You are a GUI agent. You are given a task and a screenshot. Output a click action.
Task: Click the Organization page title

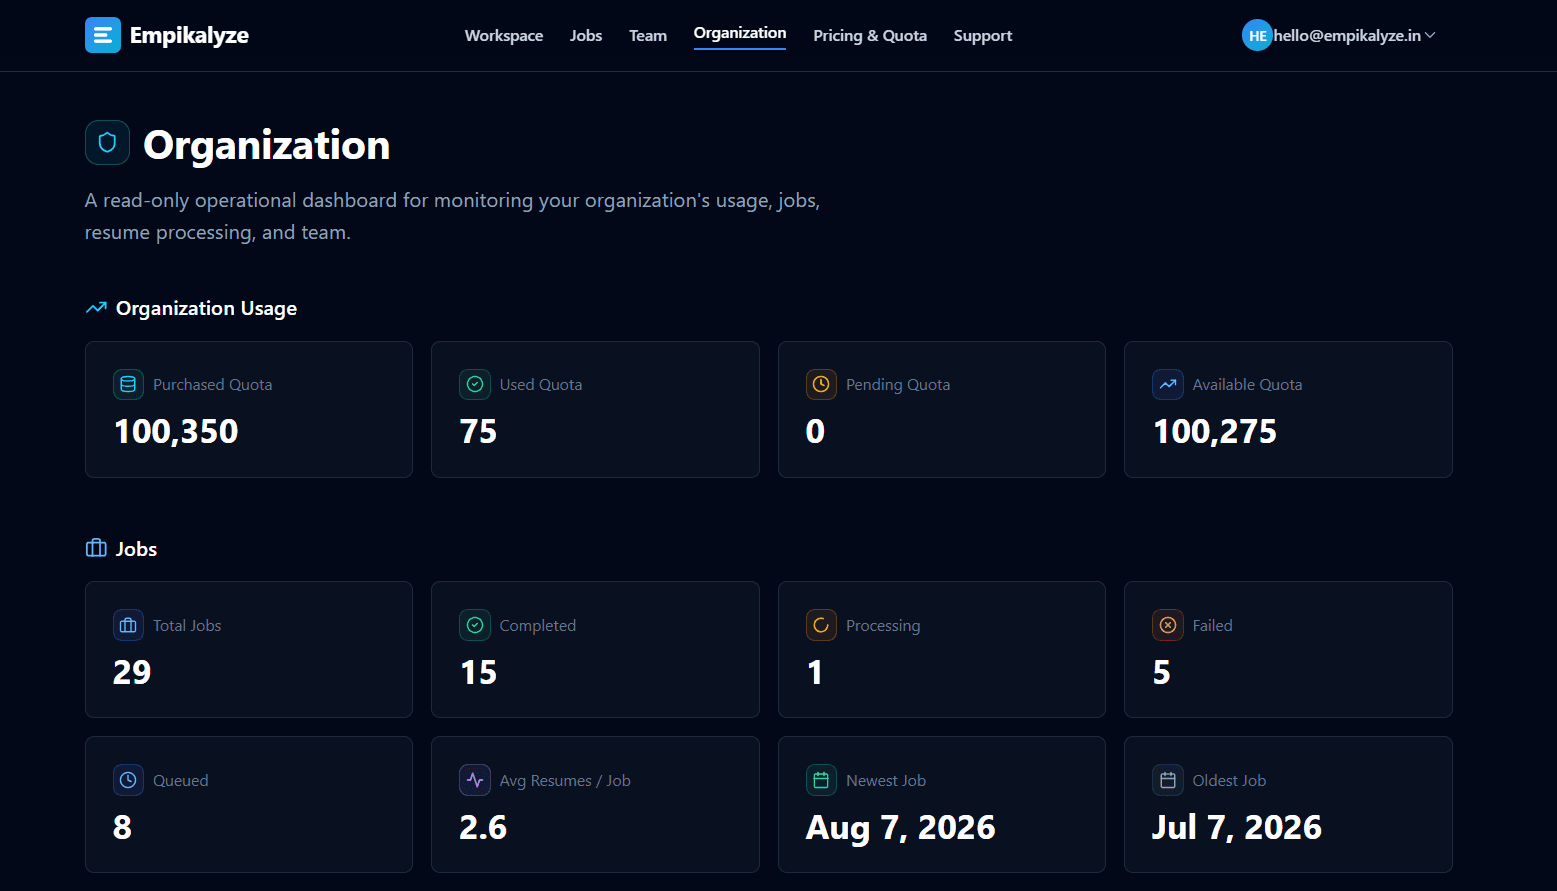[267, 145]
